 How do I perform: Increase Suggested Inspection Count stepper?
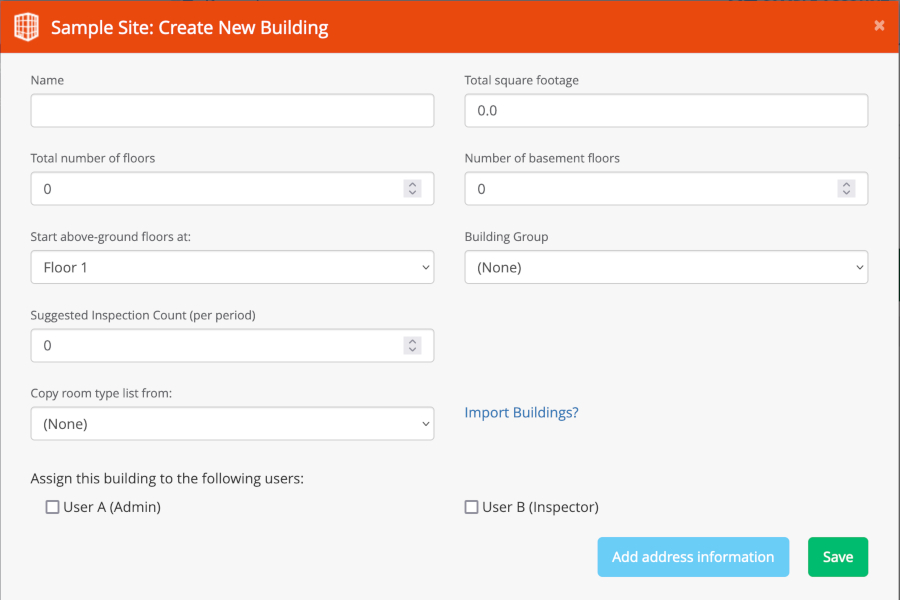click(412, 341)
